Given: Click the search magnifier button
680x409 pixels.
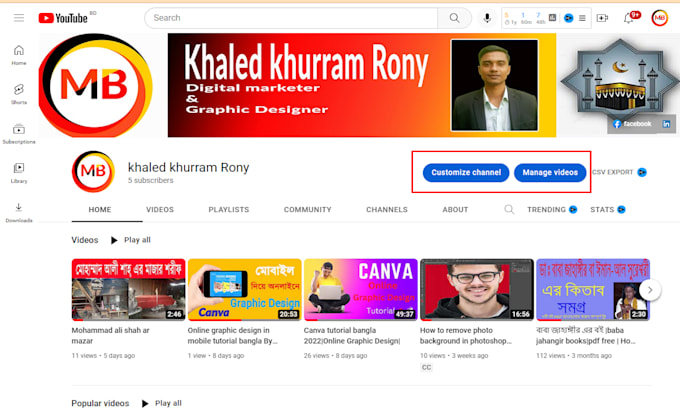Looking at the screenshot, I should pyautogui.click(x=454, y=18).
